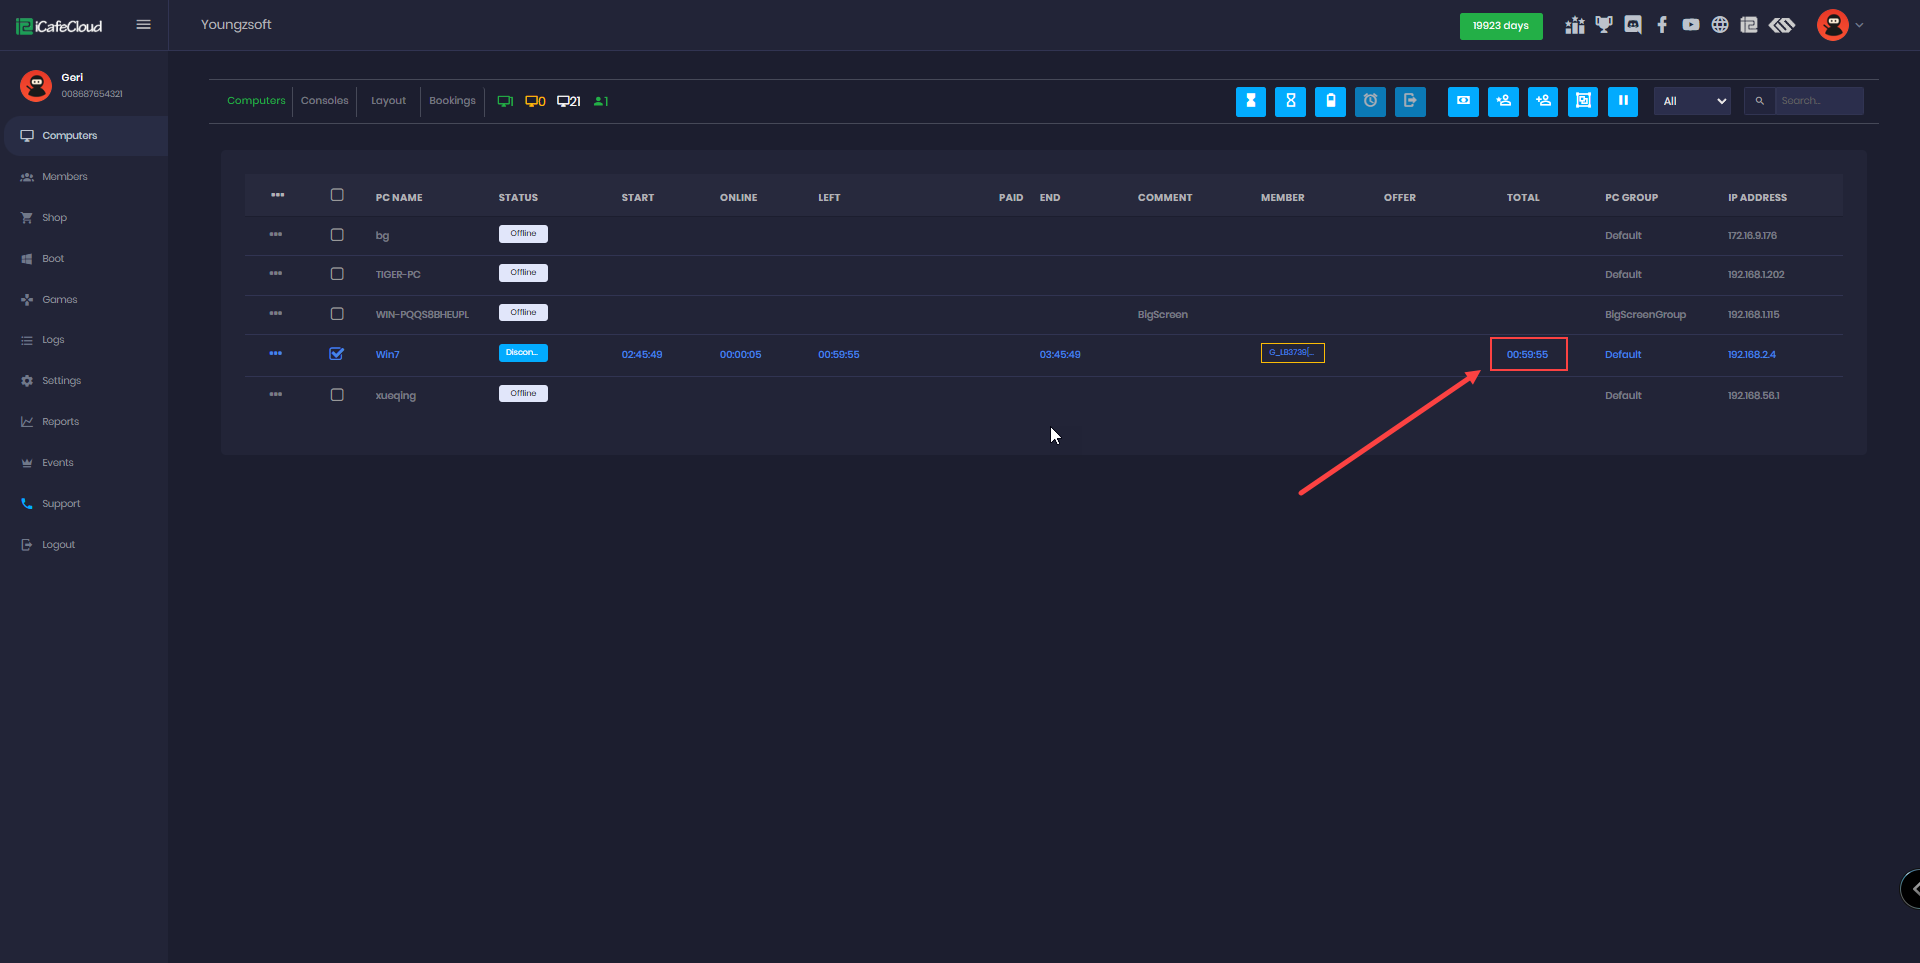The image size is (1920, 963).
Task: Click the cash/money toolbar button
Action: tap(1463, 101)
